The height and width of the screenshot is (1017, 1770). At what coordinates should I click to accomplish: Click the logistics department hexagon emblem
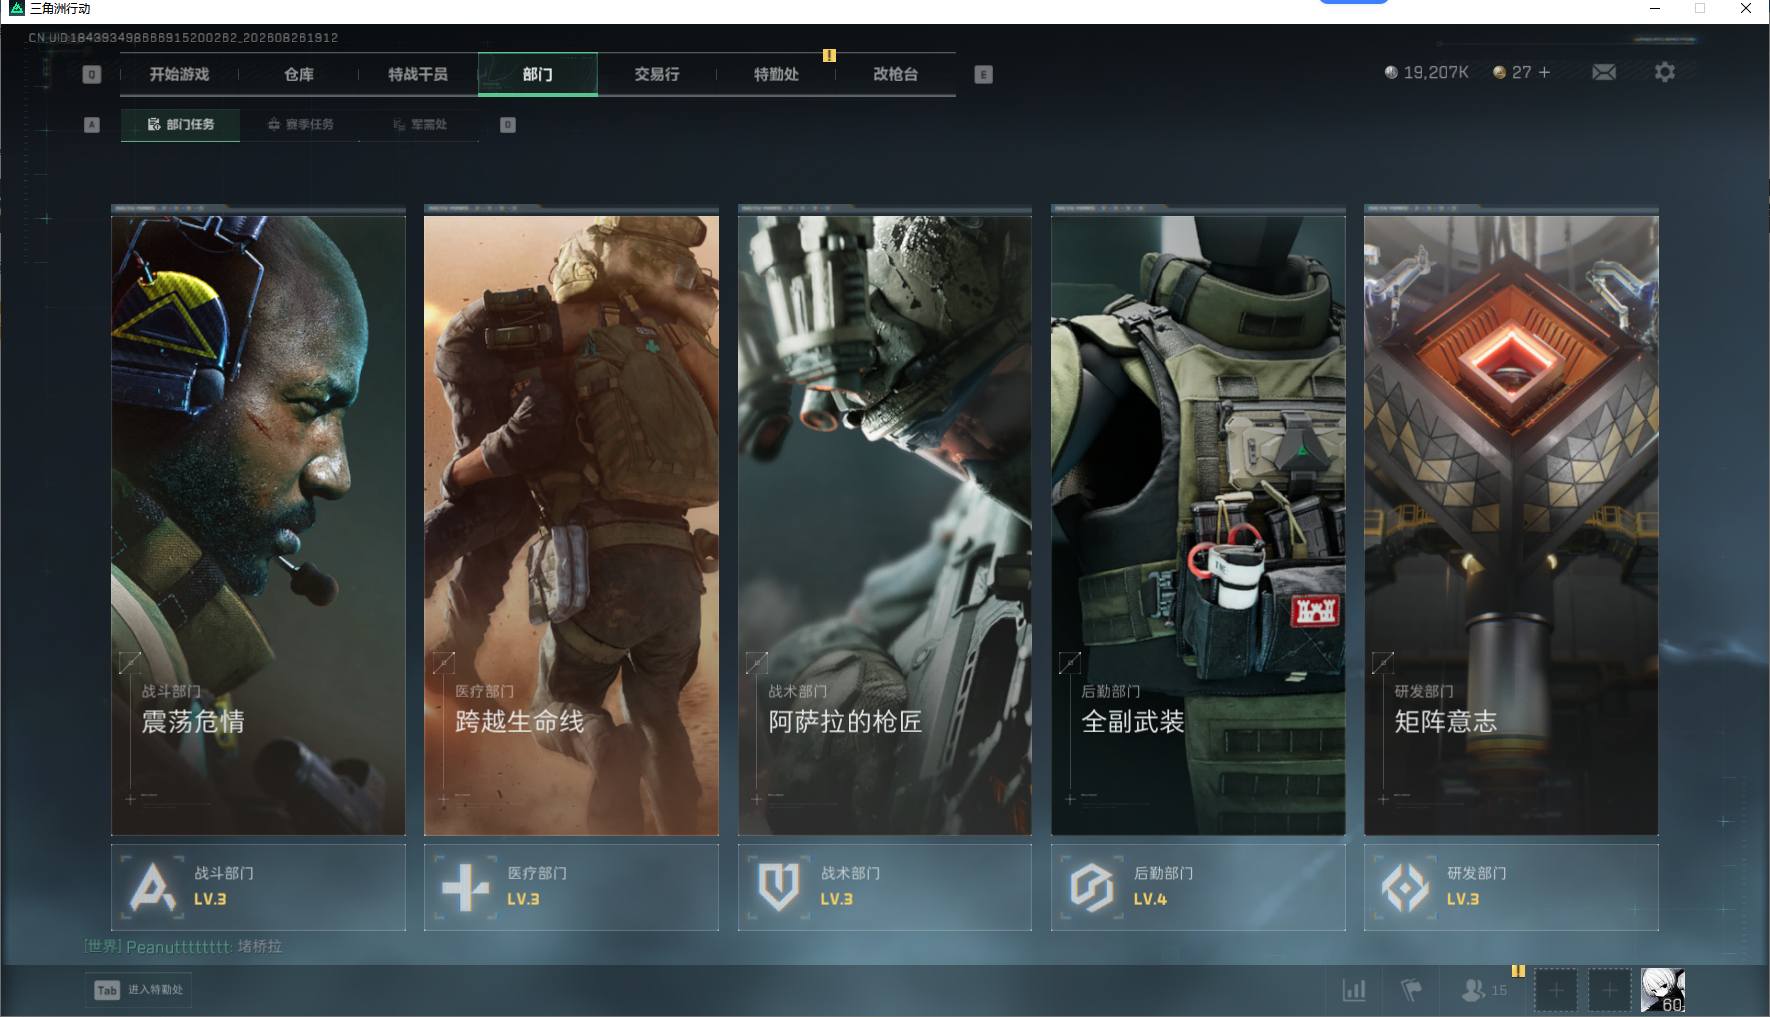[x=1092, y=887]
